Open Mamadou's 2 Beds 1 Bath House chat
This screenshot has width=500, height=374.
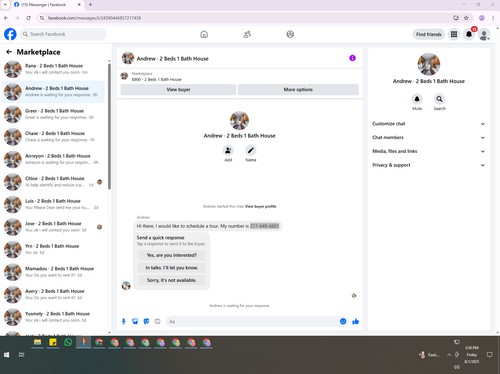click(53, 272)
